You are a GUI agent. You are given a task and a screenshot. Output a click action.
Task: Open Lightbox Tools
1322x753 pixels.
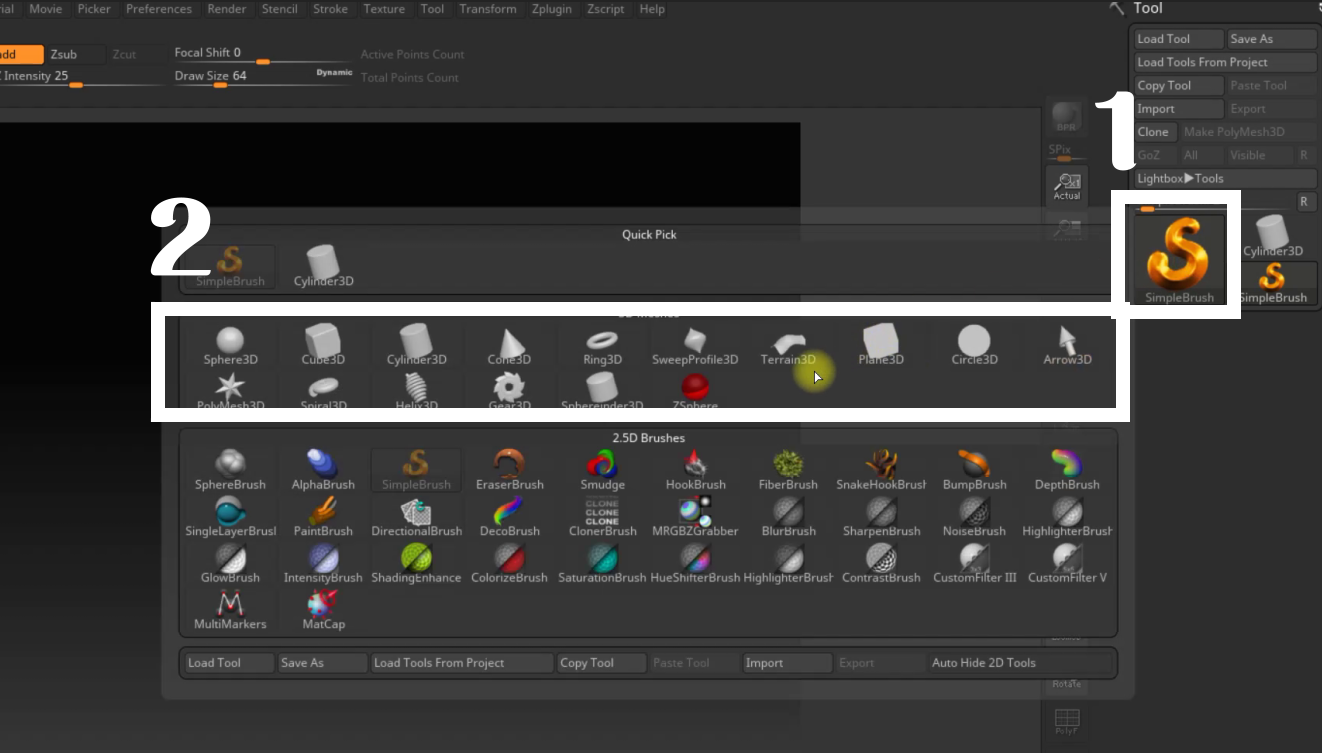1225,178
